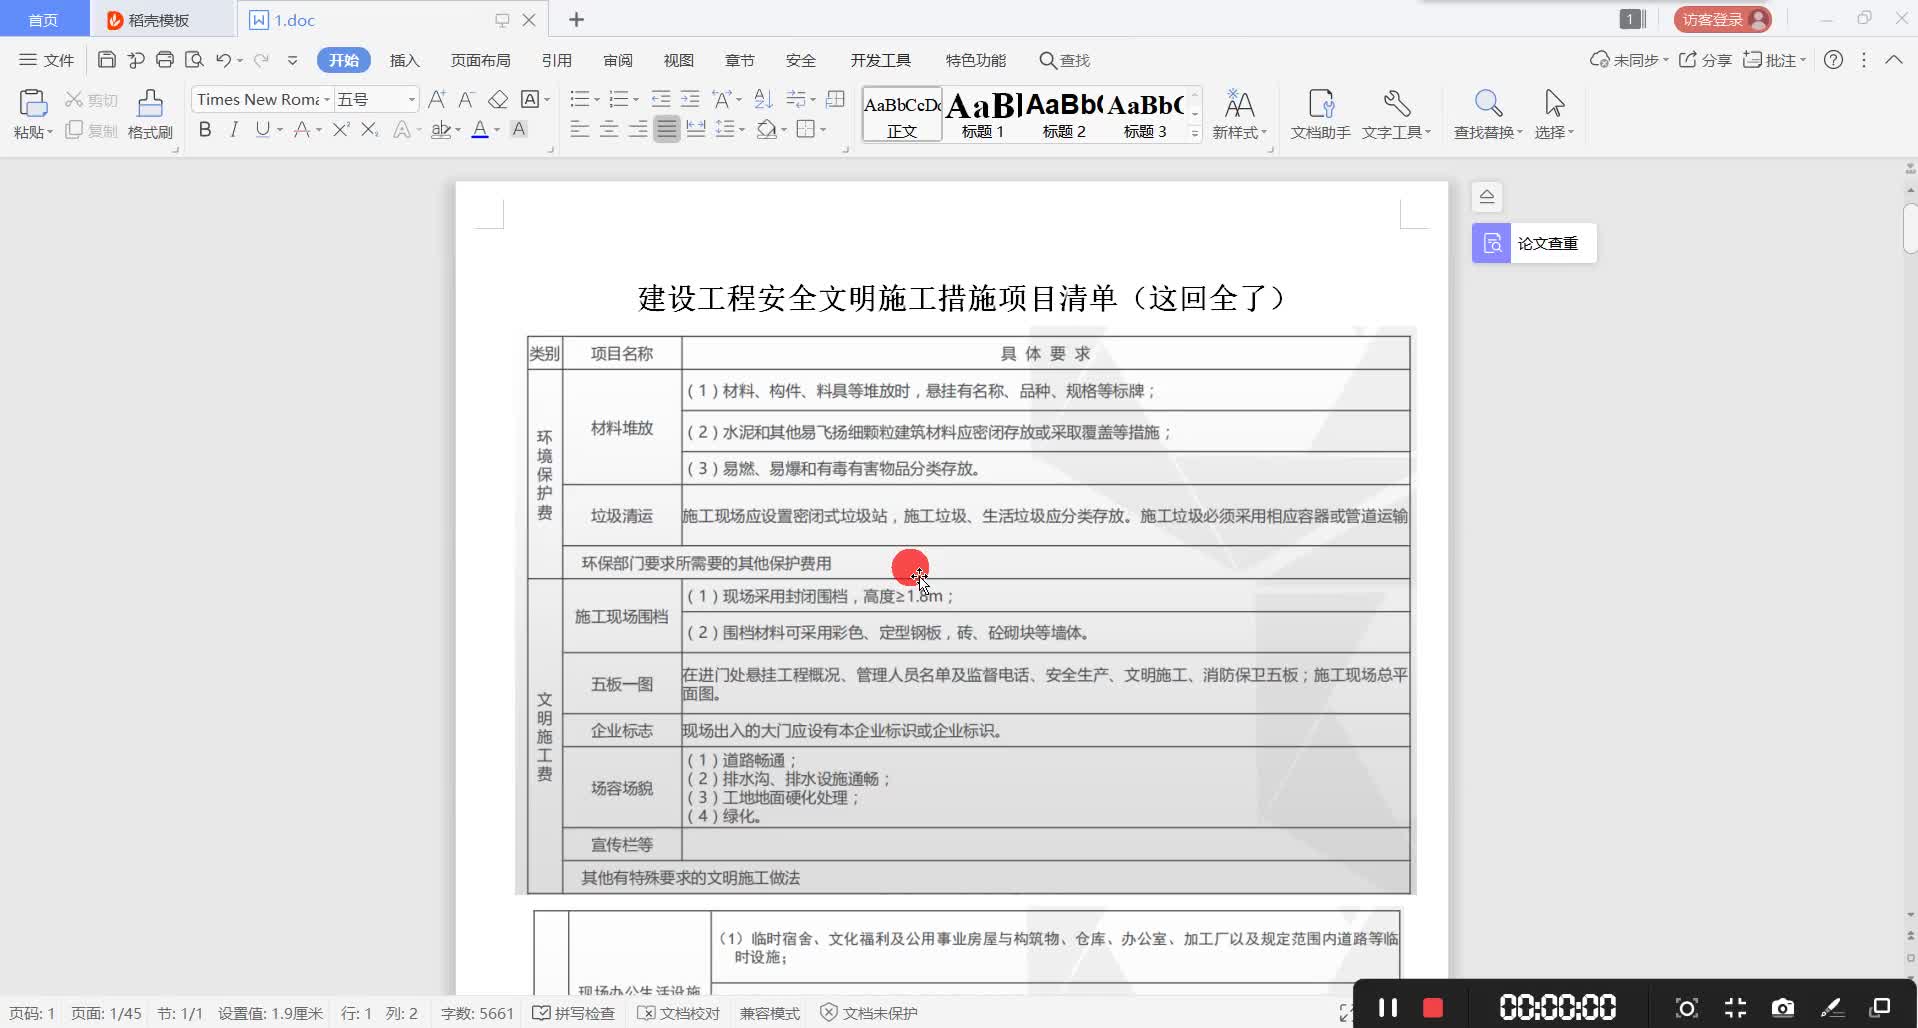
Task: Open font color A dropdown arrow
Action: [x=497, y=130]
